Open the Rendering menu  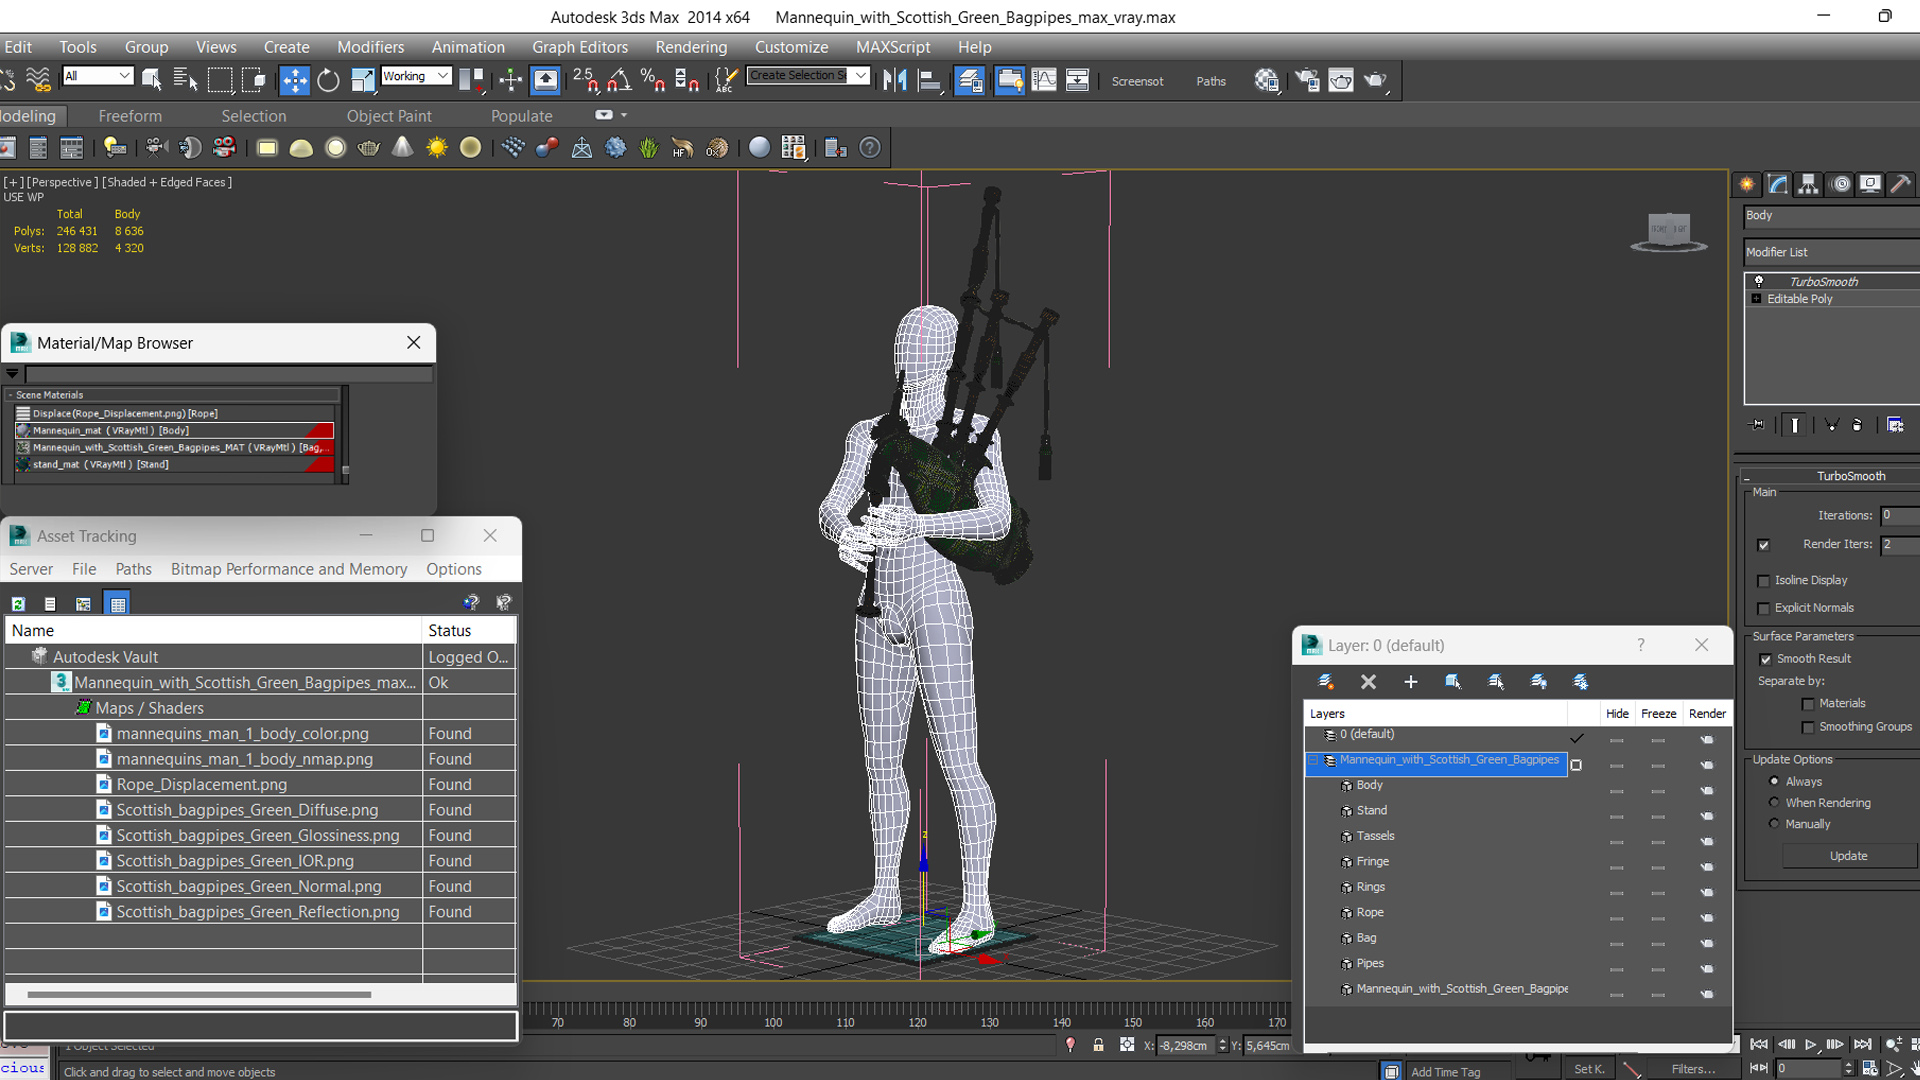(x=691, y=47)
